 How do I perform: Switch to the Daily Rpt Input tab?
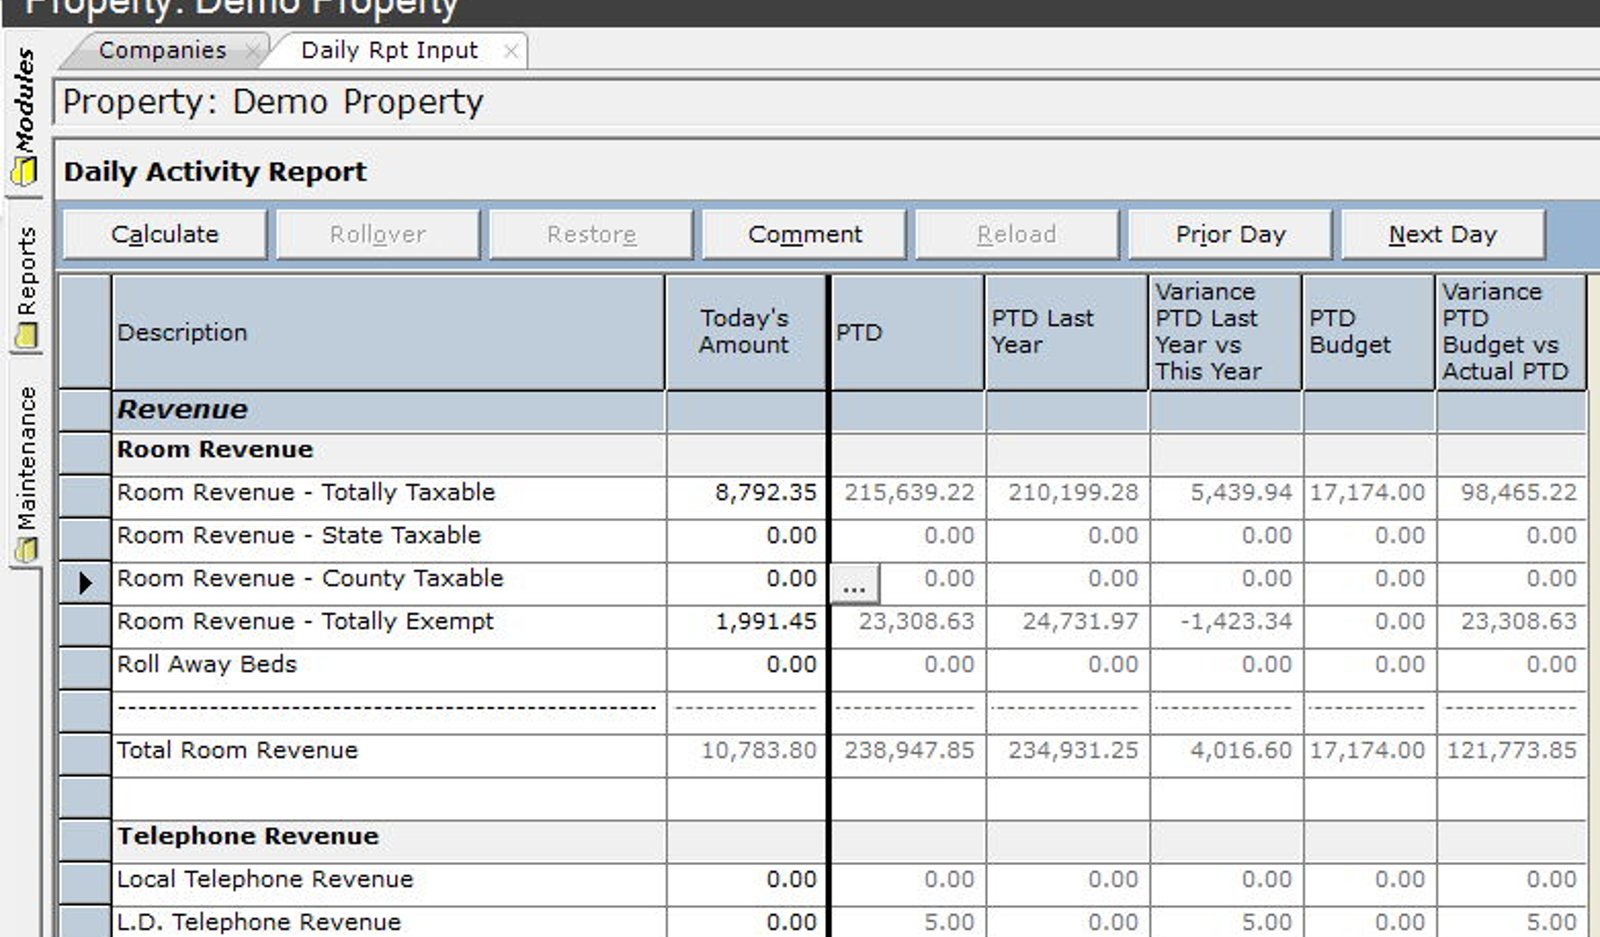(x=390, y=50)
